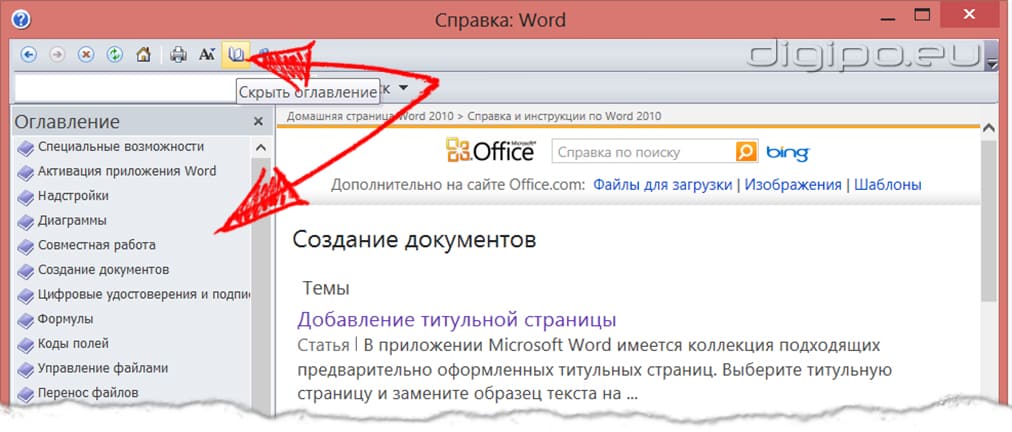The height and width of the screenshot is (432, 1012).
Task: Follow Справка и инструкции по Word 2010 breadcrumb
Action: coord(564,117)
